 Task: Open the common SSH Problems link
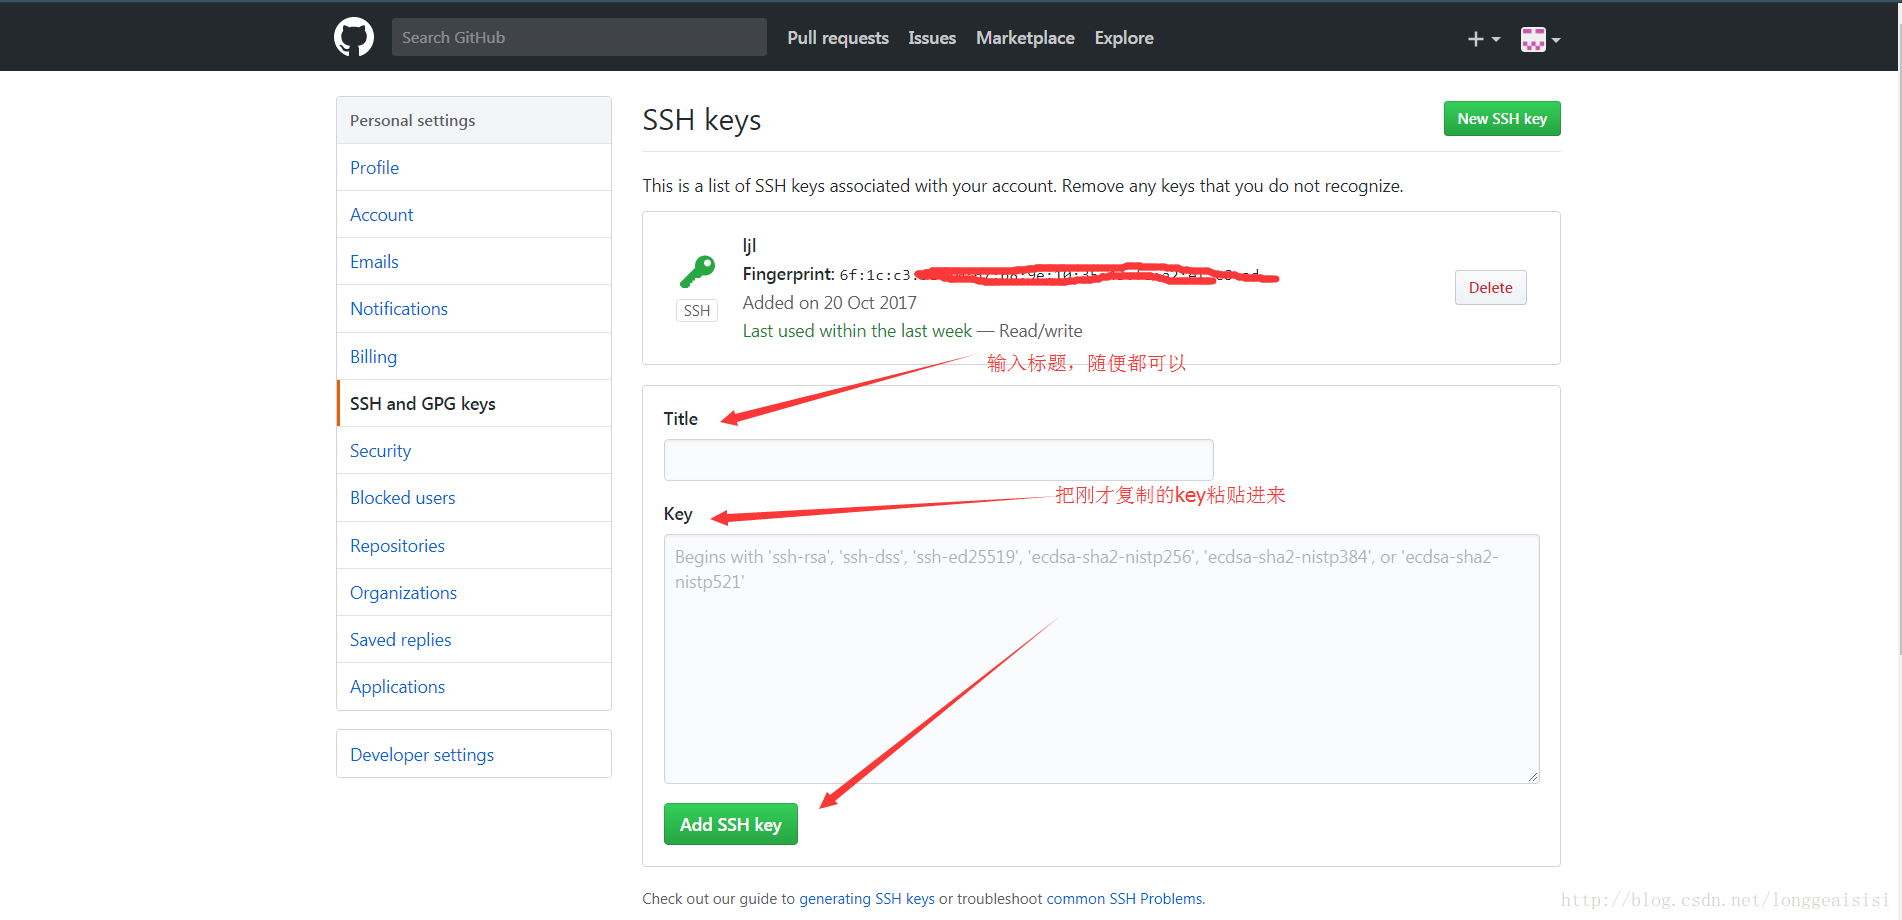pyautogui.click(x=1125, y=899)
